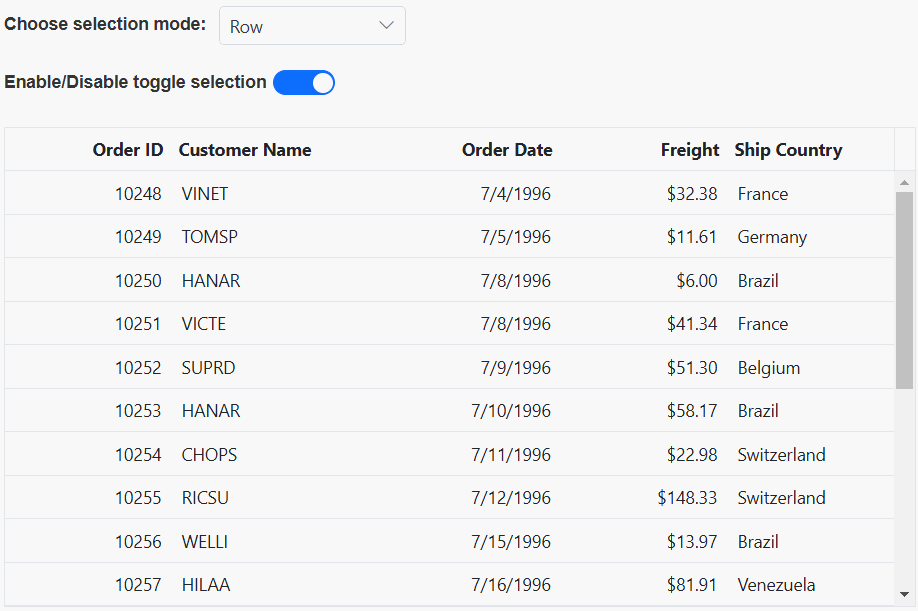918x611 pixels.
Task: Click freight value $41.34
Action: click(692, 324)
